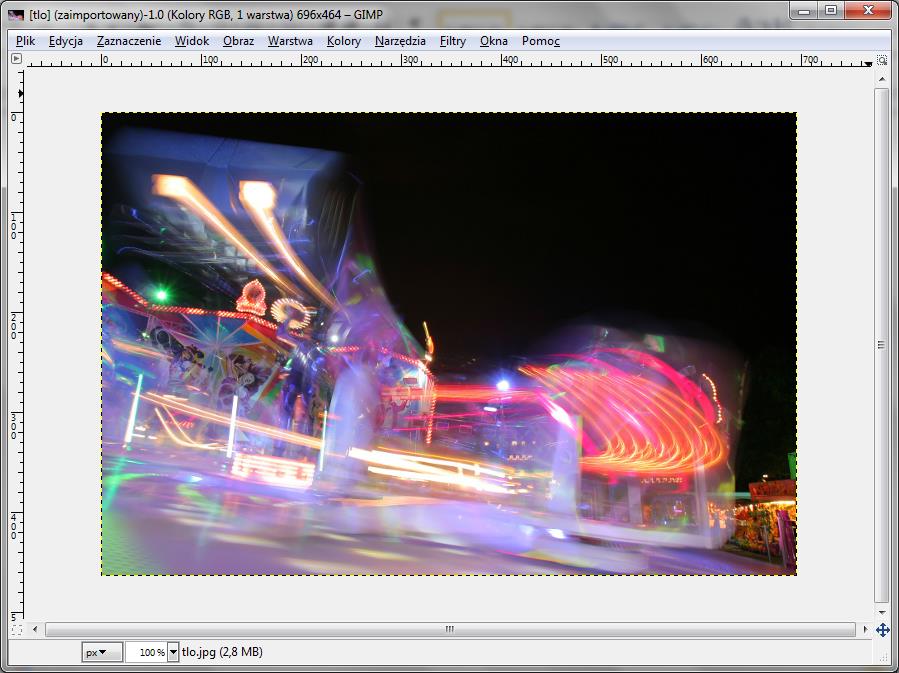
Task: Open the Plik menu
Action: pos(25,41)
